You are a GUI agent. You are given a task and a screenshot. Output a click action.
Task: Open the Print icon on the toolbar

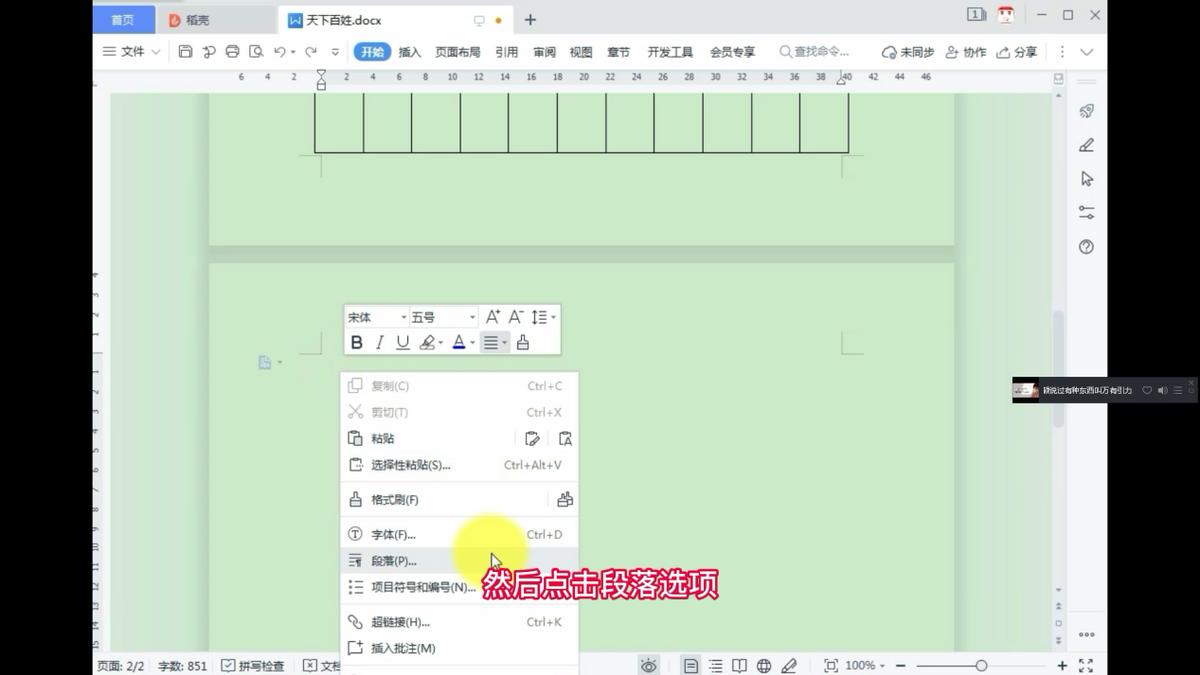pos(232,51)
